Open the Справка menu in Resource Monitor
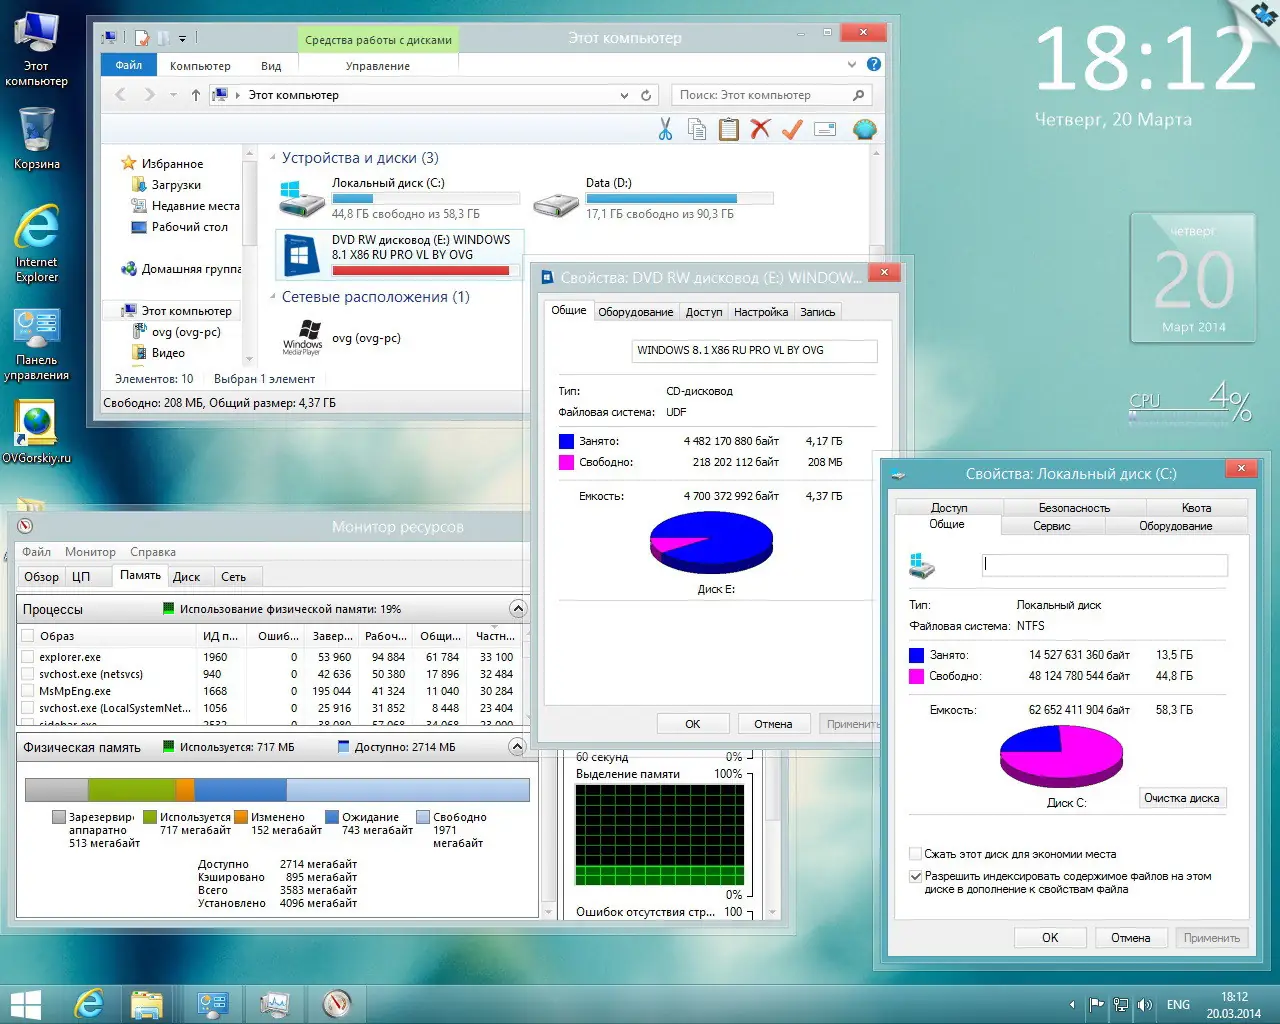The width and height of the screenshot is (1280, 1024). point(152,552)
